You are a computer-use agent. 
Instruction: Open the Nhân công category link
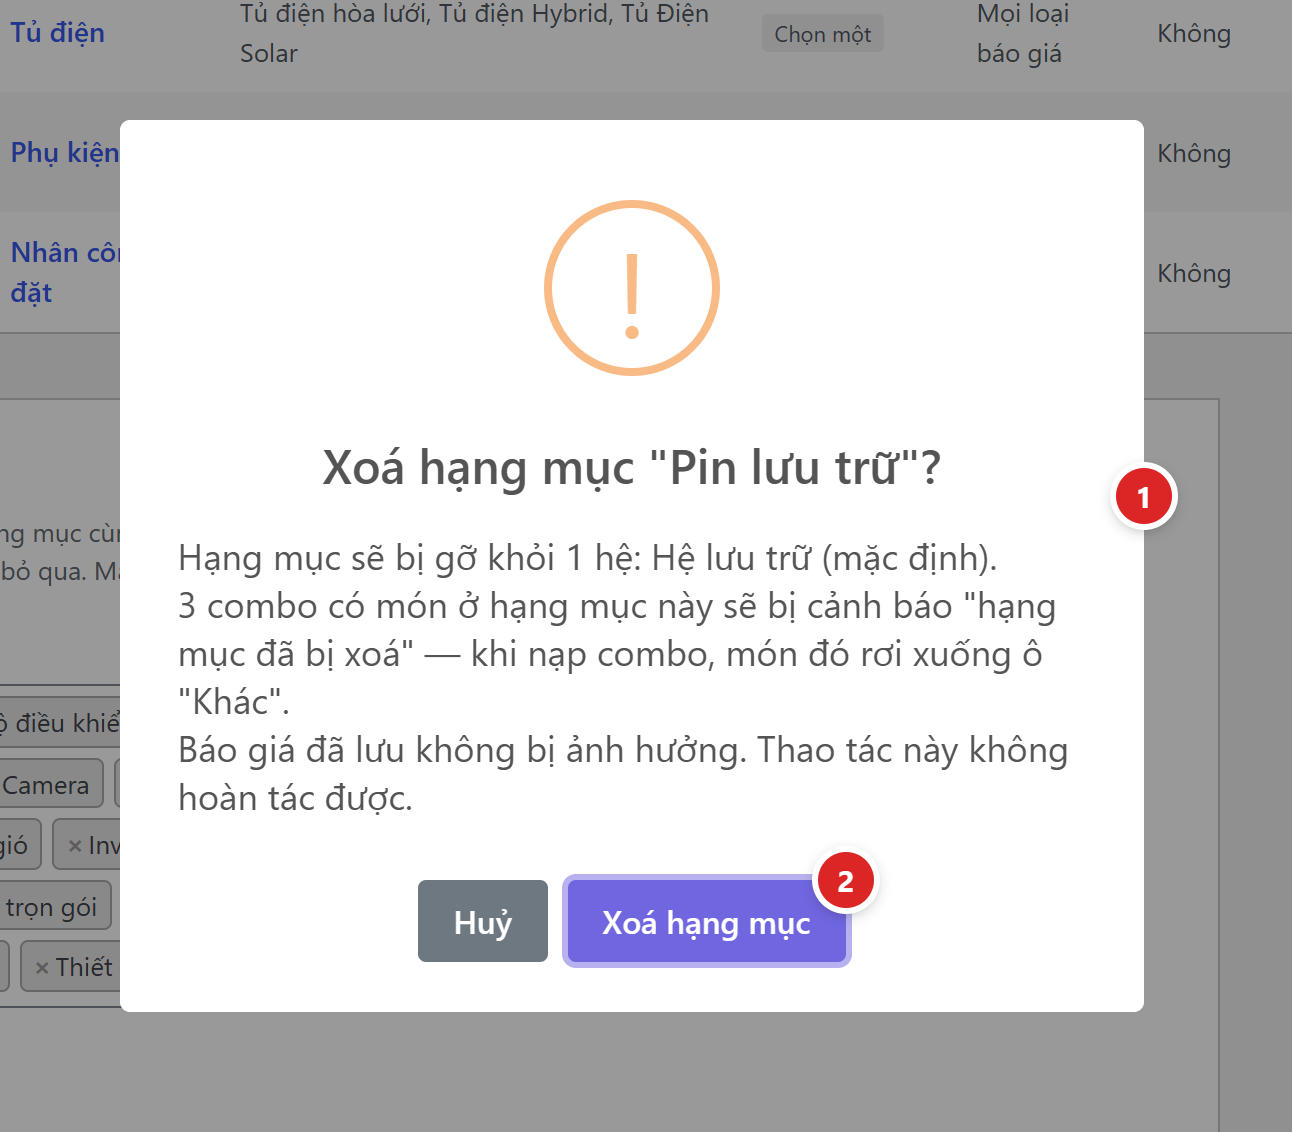coord(65,272)
